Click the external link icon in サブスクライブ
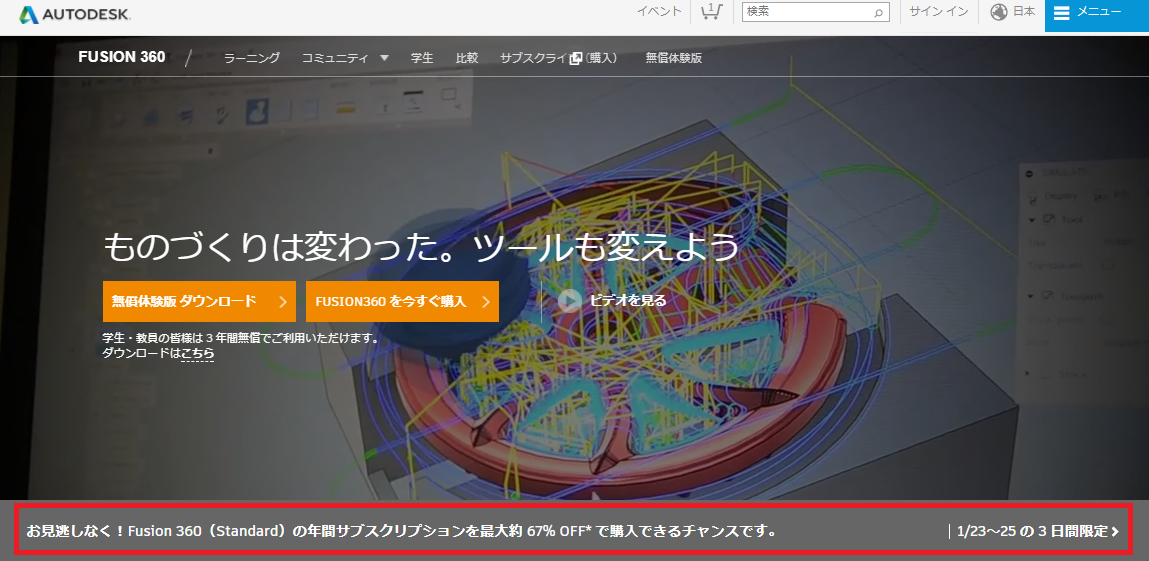 576,58
